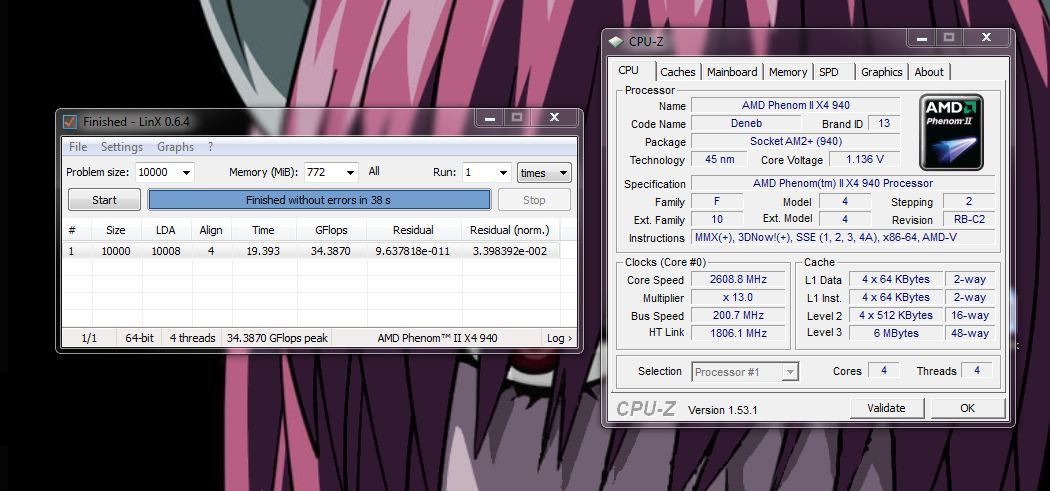Screen dimensions: 1050x491
Task: Select the 3.398392e-002 cell
Action: (x=510, y=251)
